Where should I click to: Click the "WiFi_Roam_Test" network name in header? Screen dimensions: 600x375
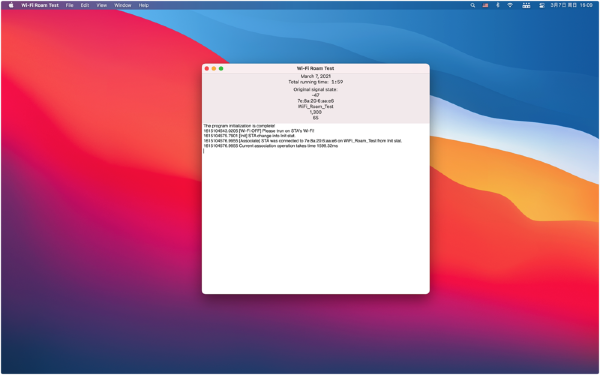point(316,107)
